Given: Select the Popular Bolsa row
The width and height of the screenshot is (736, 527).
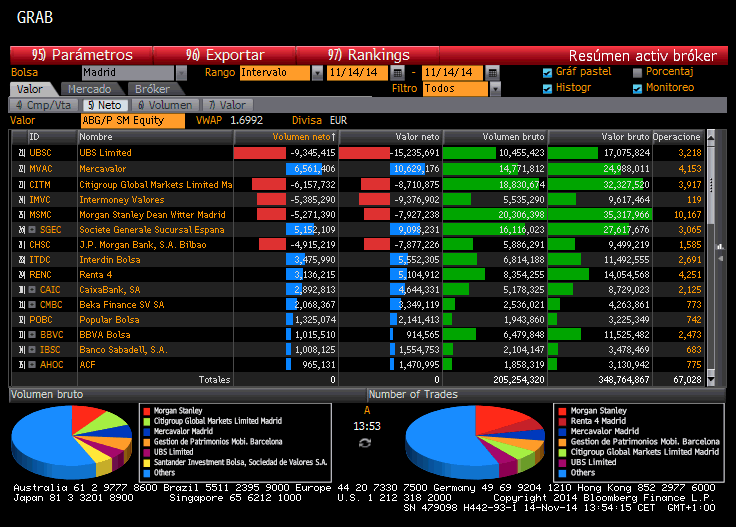Looking at the screenshot, I should pyautogui.click(x=358, y=320).
